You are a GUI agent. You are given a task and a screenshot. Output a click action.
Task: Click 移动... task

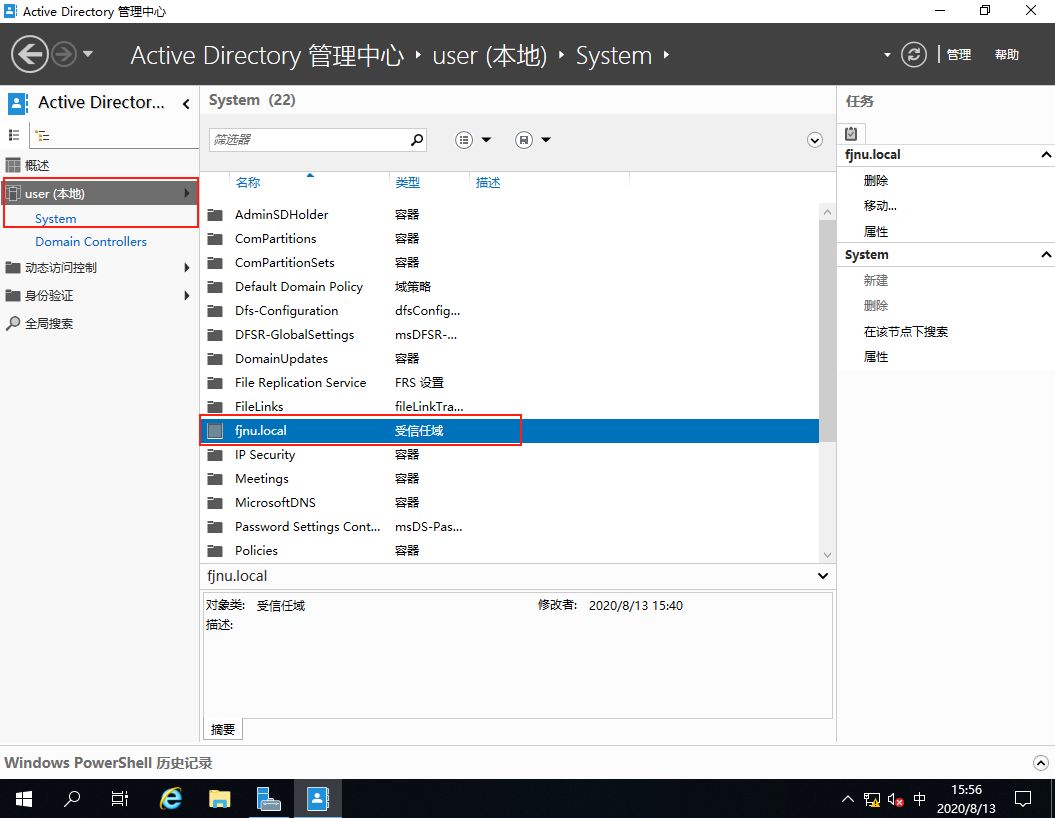click(880, 206)
